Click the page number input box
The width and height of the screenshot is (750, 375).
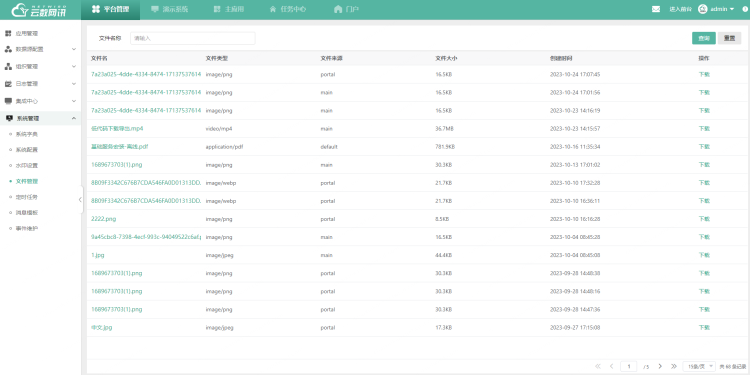pos(629,366)
